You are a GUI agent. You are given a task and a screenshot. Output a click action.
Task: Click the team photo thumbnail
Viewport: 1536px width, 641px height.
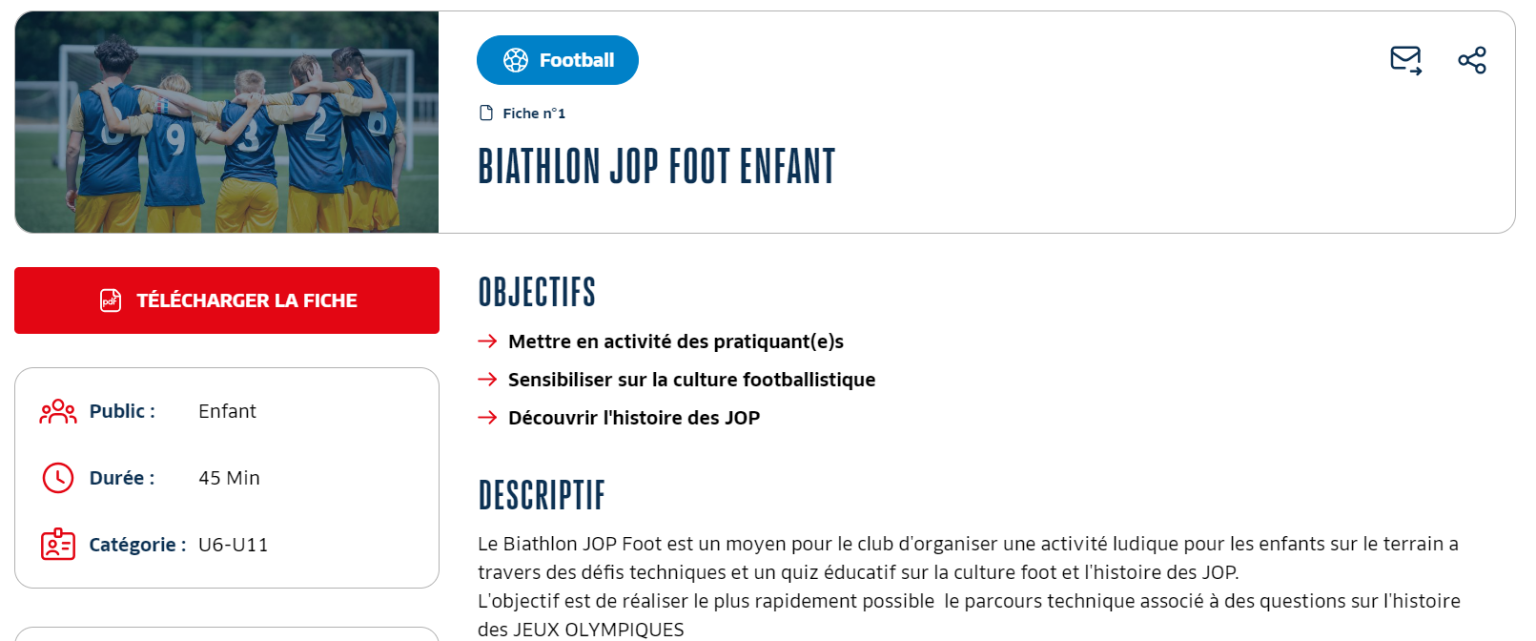point(226,121)
